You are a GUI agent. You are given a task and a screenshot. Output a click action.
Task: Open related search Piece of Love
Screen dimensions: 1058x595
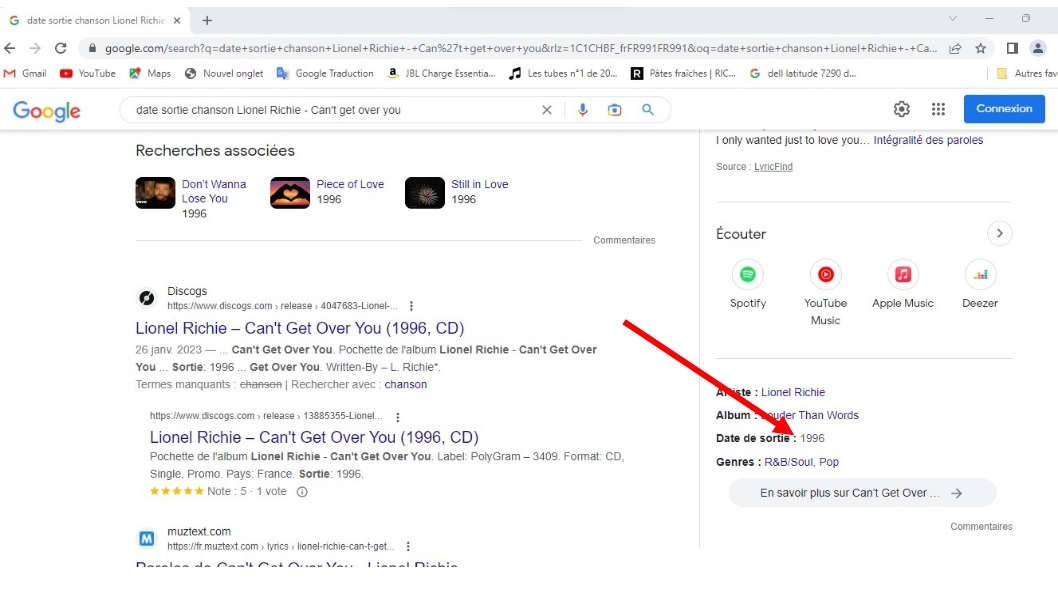pyautogui.click(x=350, y=184)
